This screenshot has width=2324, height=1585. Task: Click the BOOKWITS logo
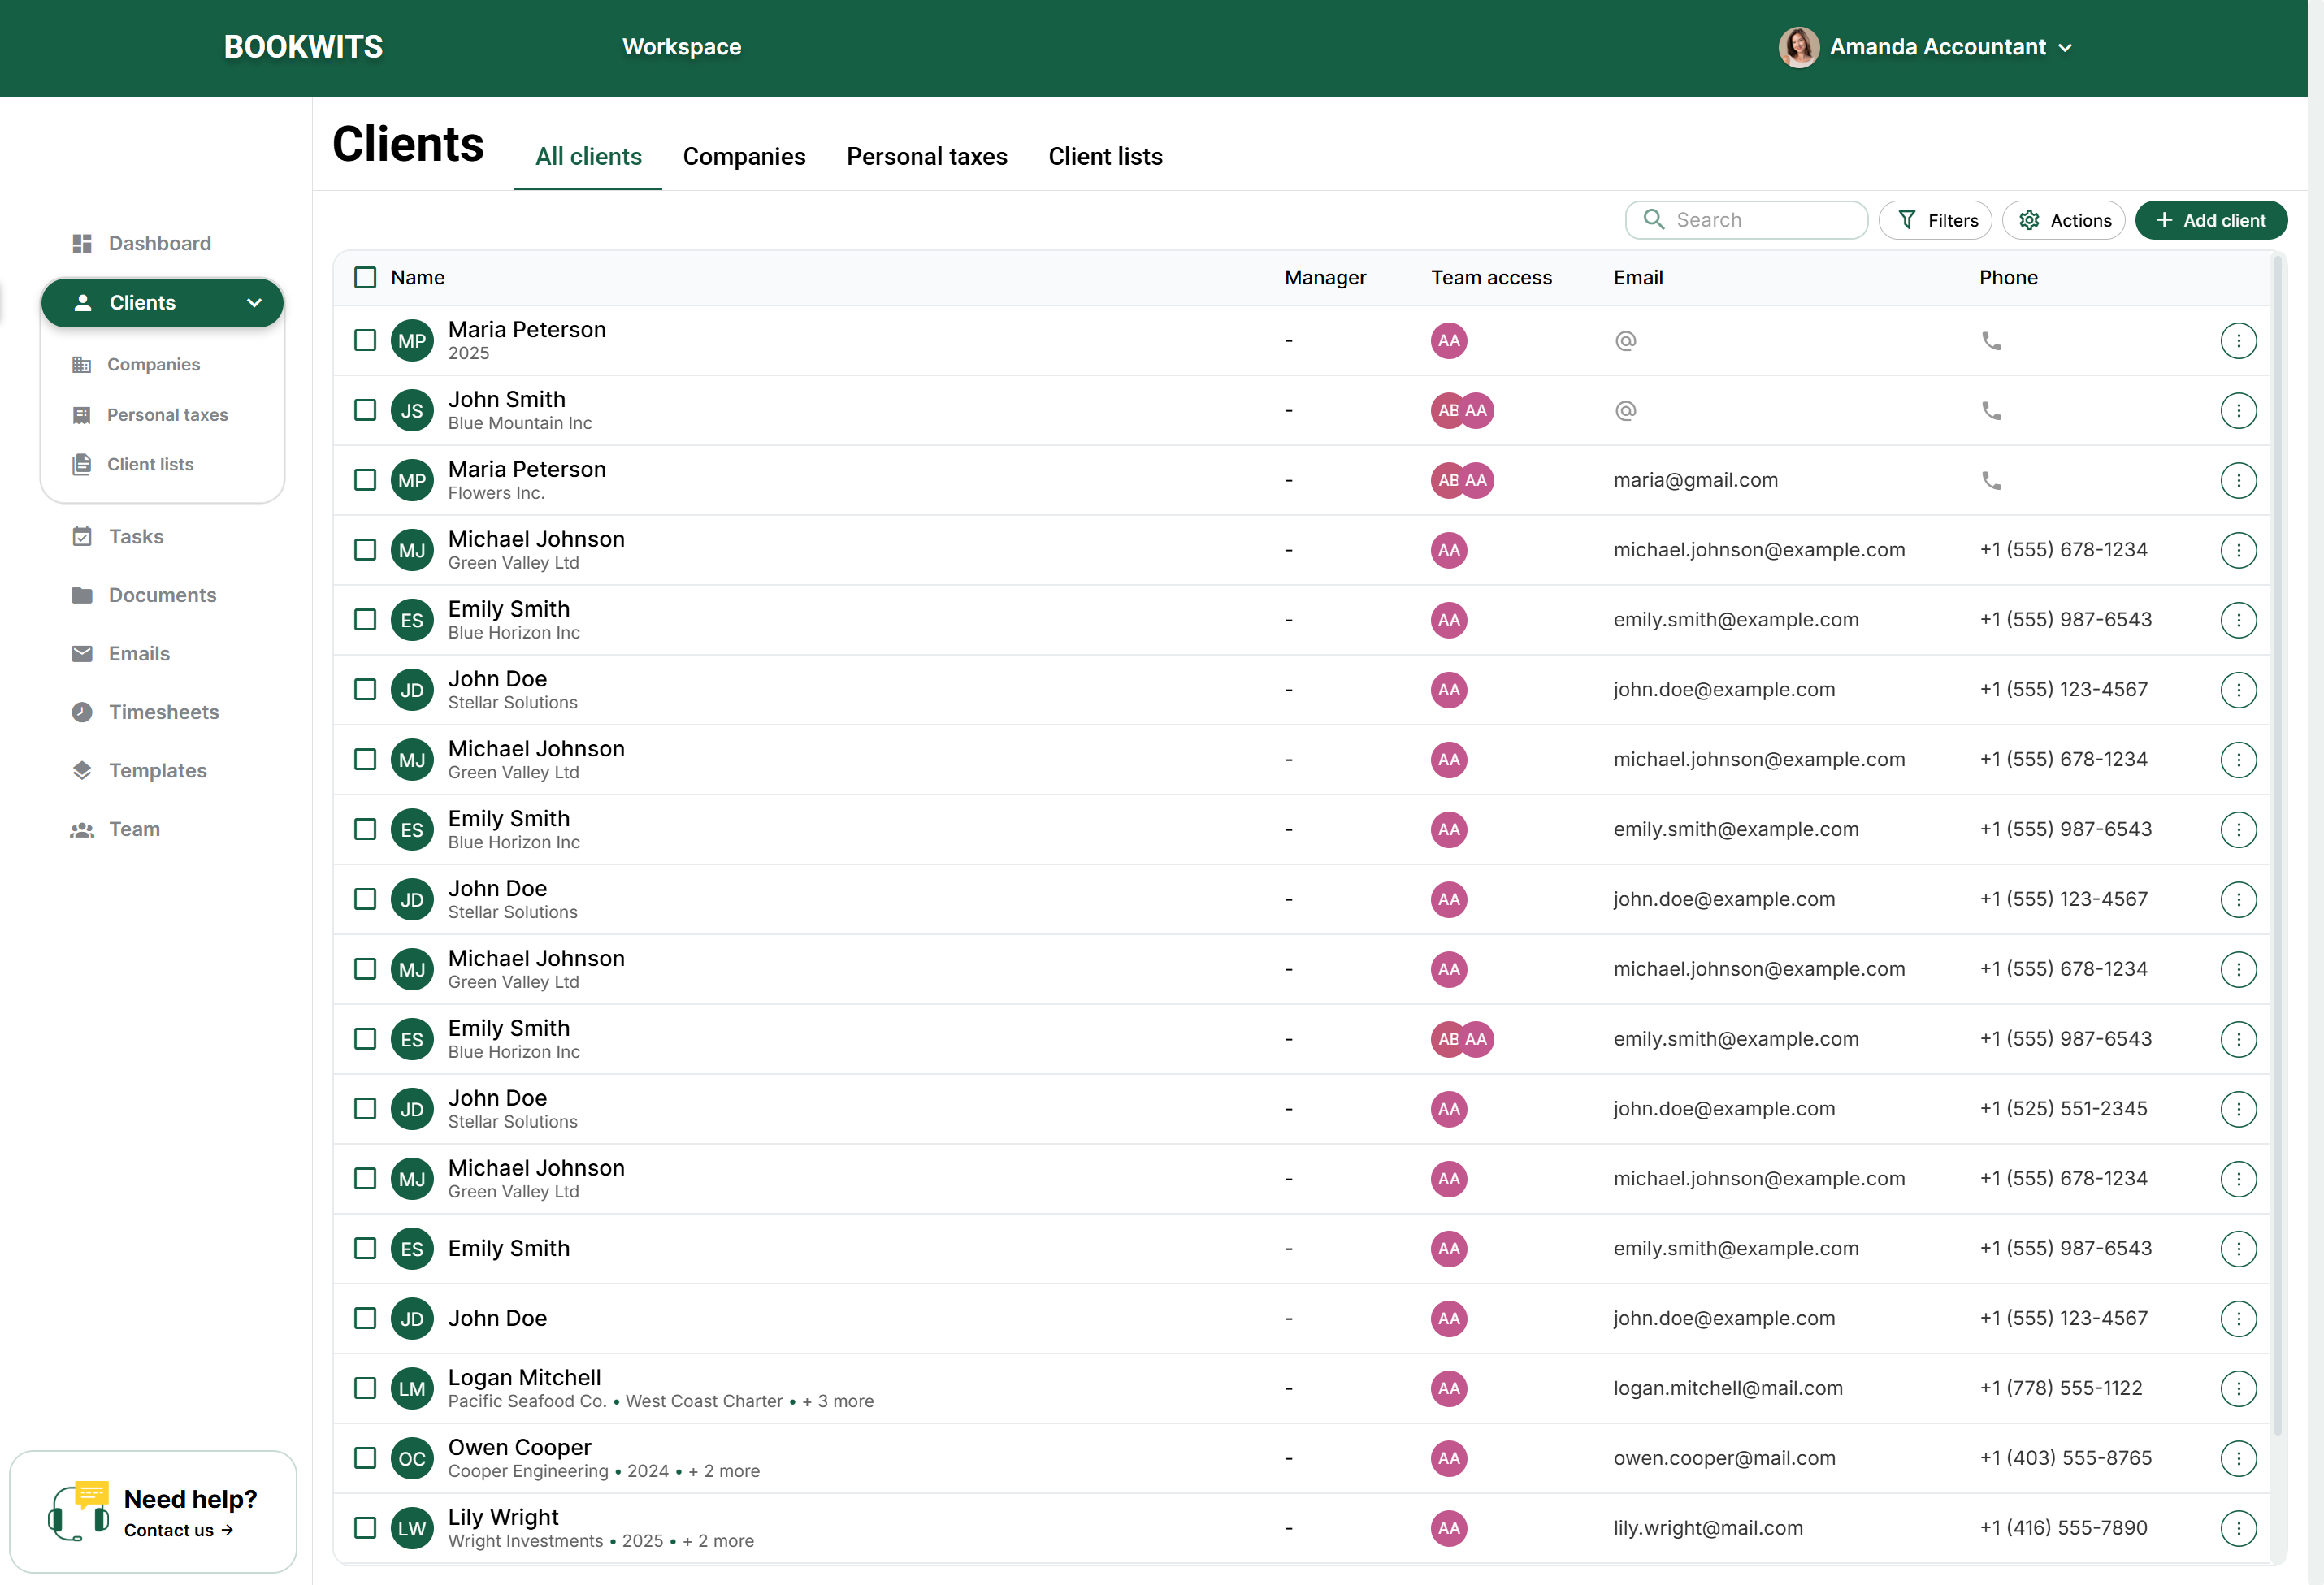[x=303, y=47]
